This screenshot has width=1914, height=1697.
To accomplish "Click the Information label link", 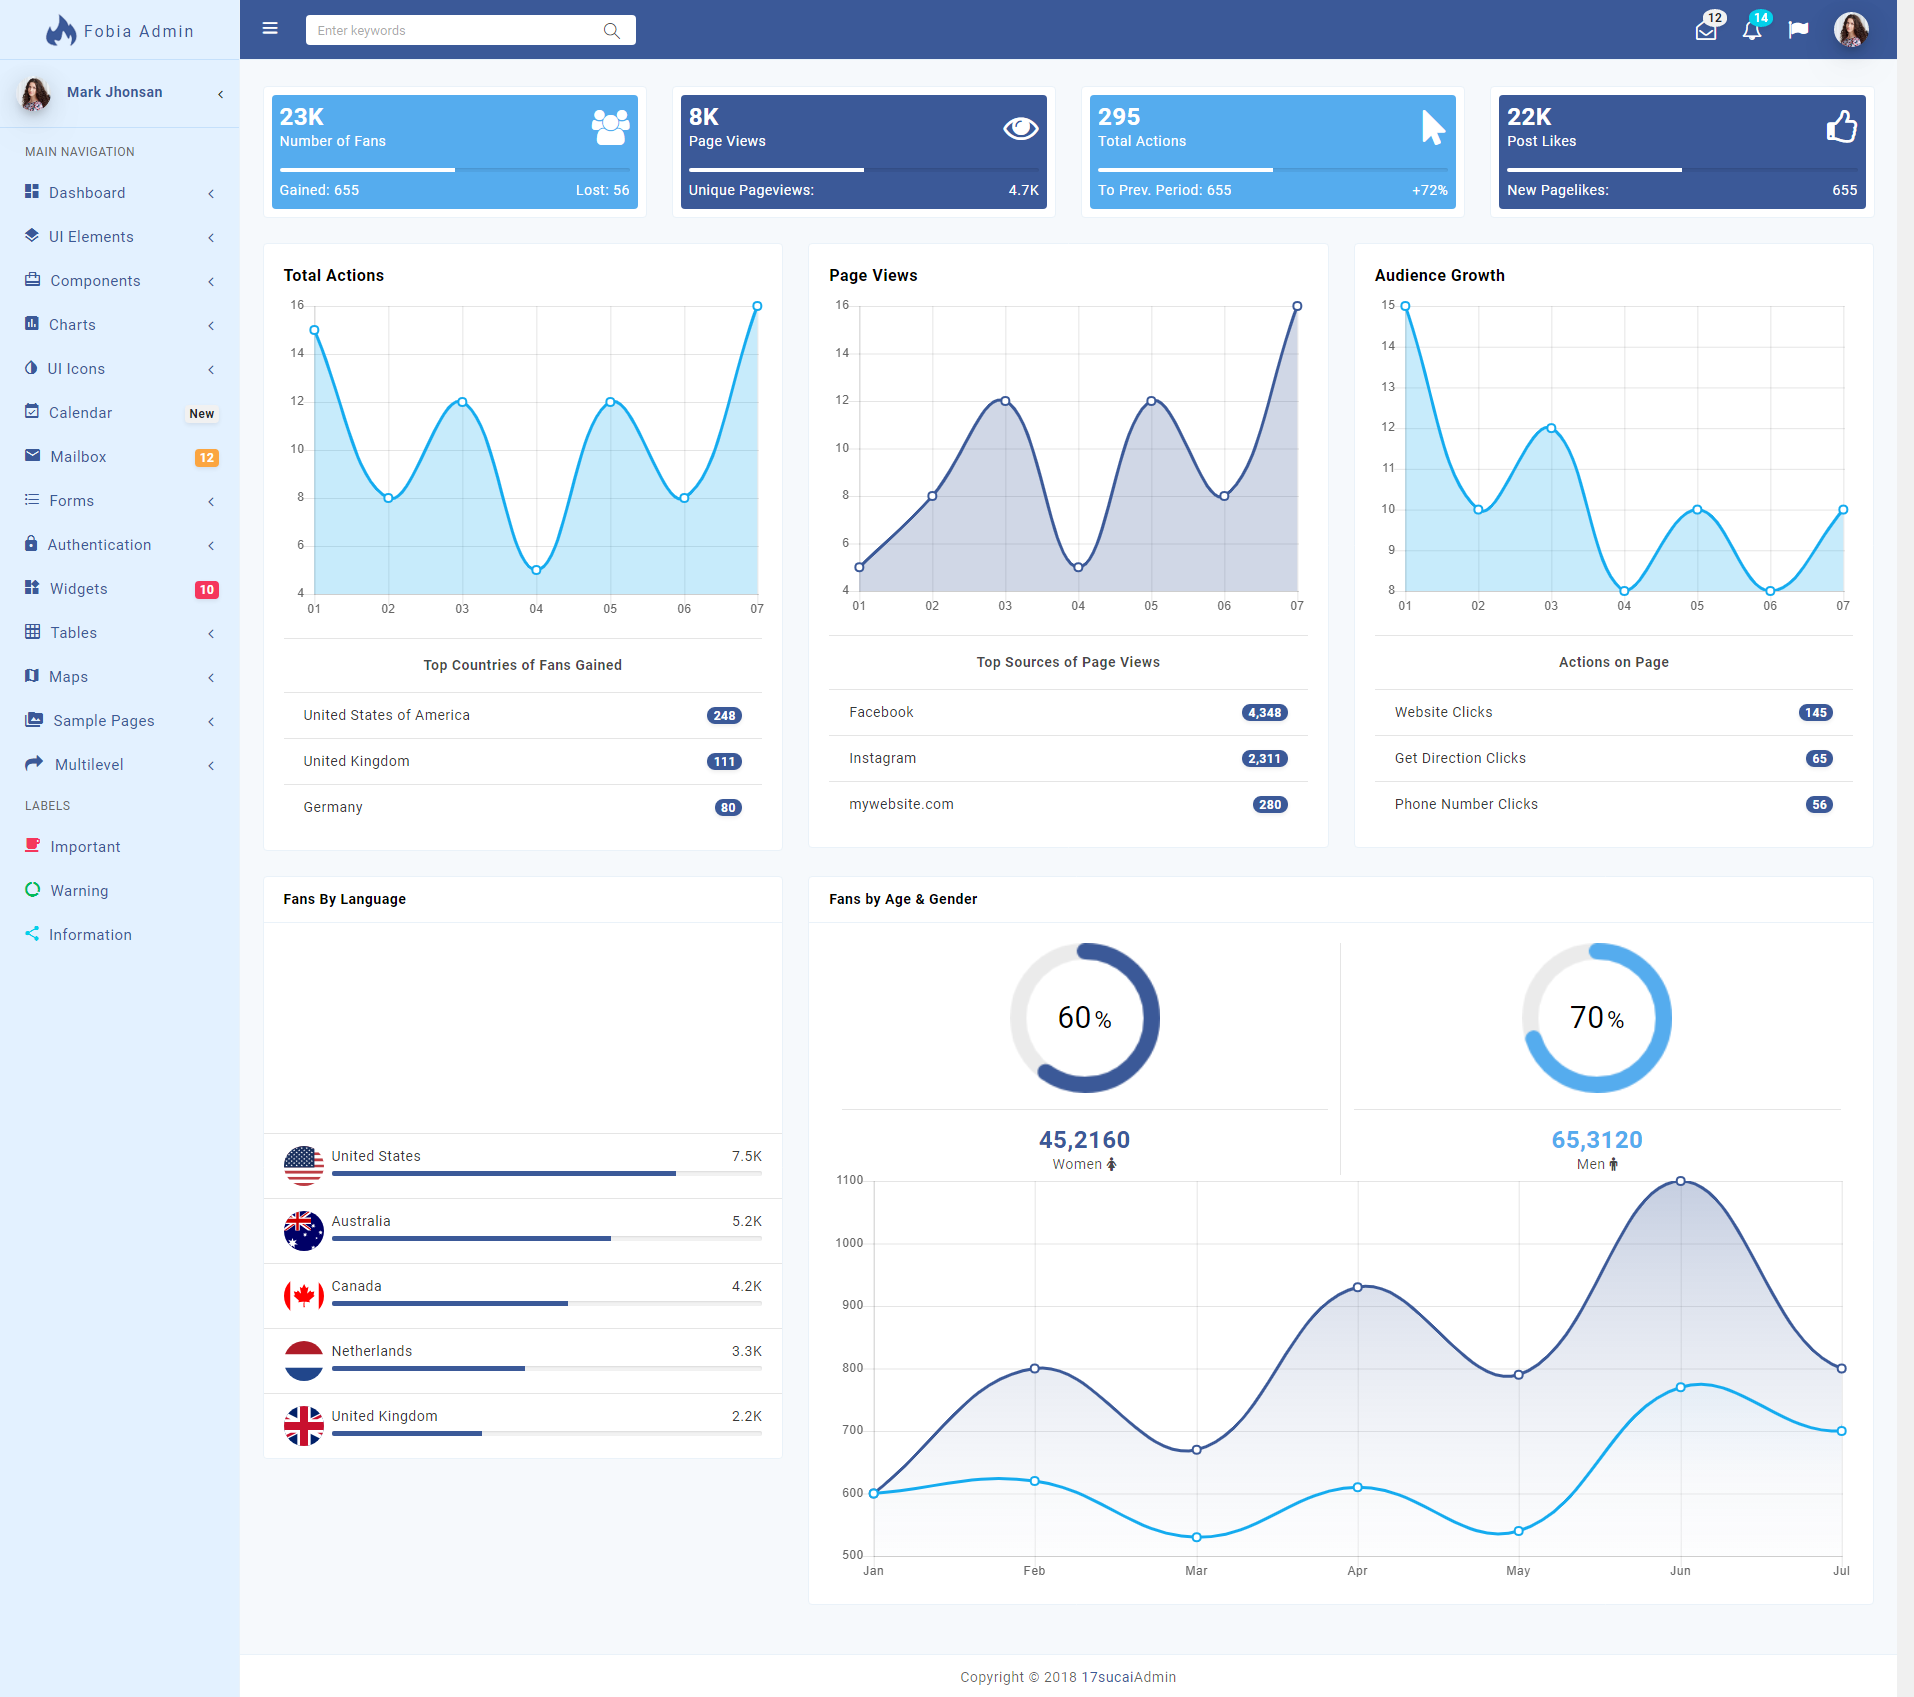I will [x=120, y=934].
